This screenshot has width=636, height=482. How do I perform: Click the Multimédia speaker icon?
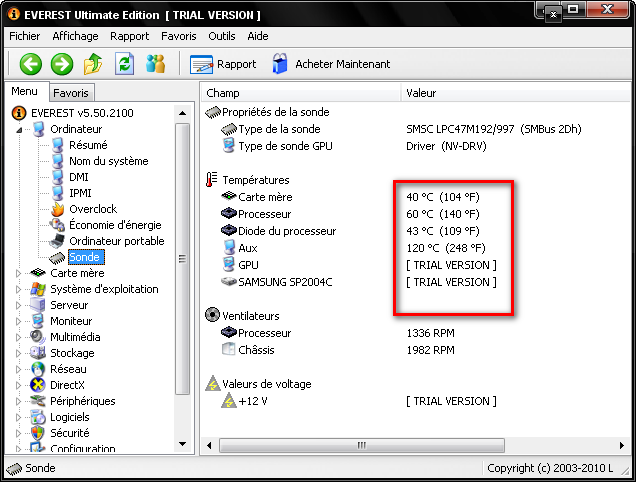pyautogui.click(x=38, y=337)
